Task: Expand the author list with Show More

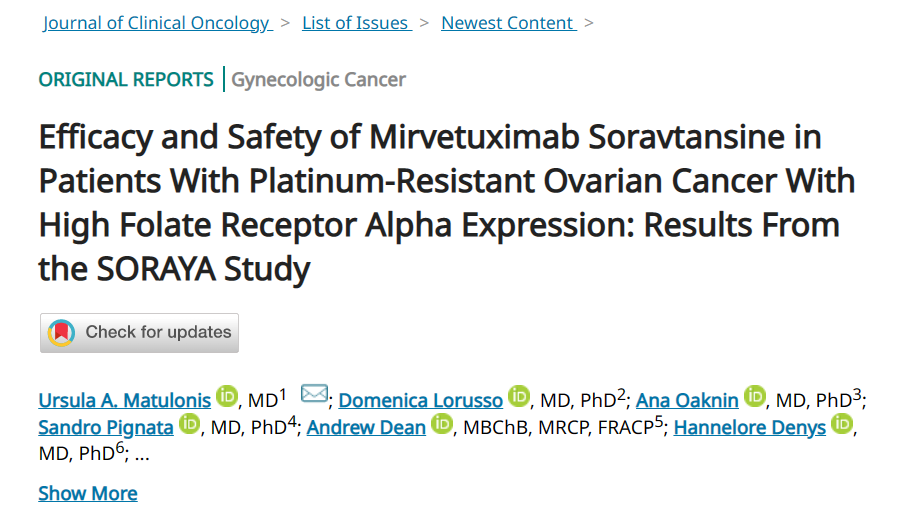Action: pos(88,493)
